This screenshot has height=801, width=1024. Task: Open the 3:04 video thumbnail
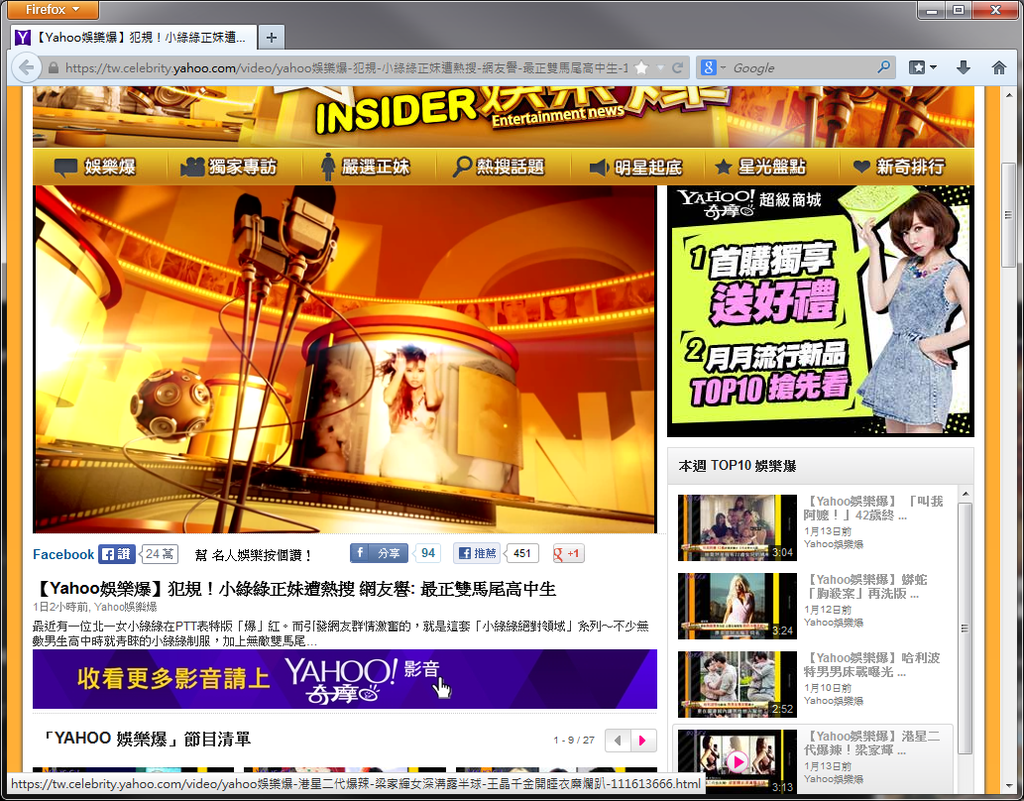coord(737,527)
